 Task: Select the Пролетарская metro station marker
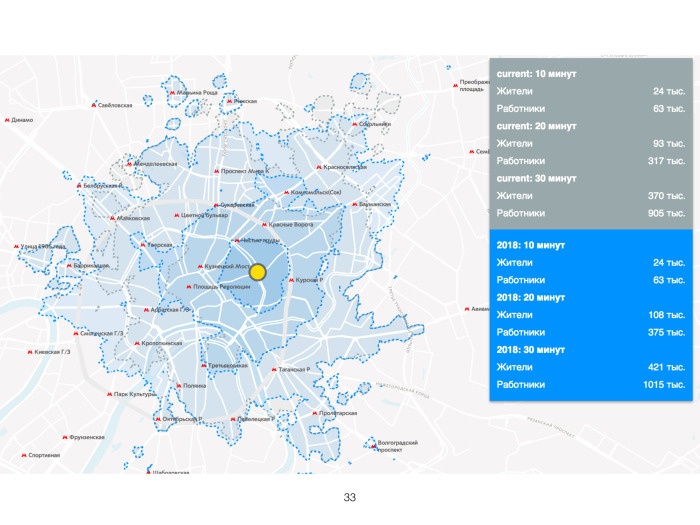[315, 413]
